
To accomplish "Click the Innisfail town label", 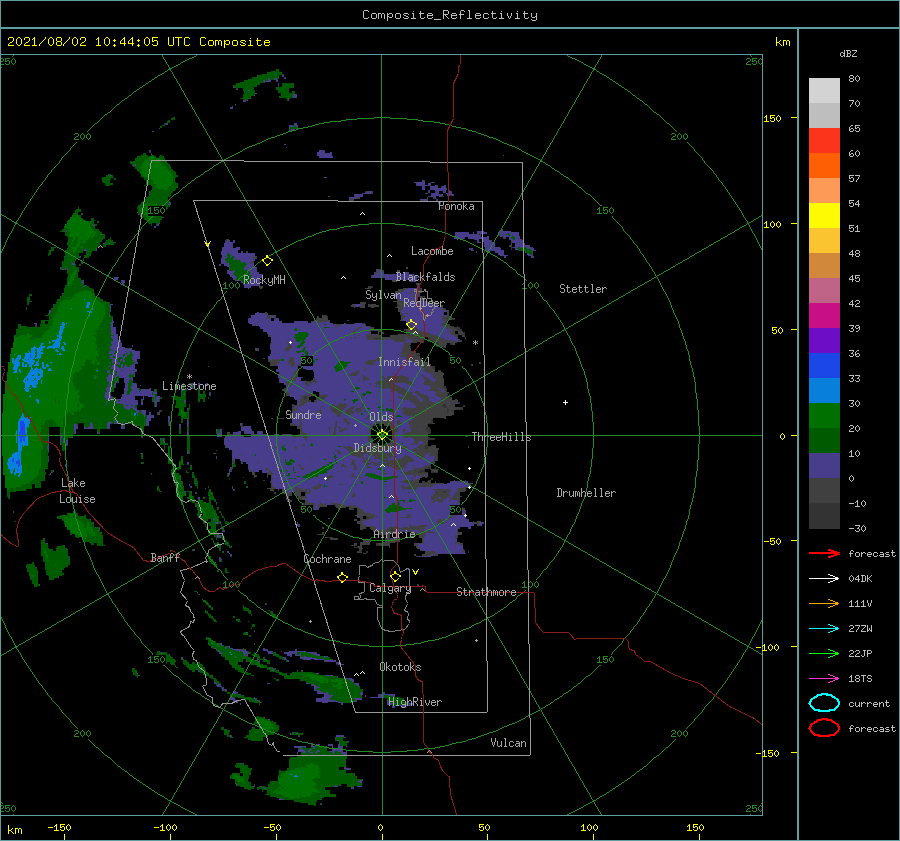I will [x=404, y=362].
